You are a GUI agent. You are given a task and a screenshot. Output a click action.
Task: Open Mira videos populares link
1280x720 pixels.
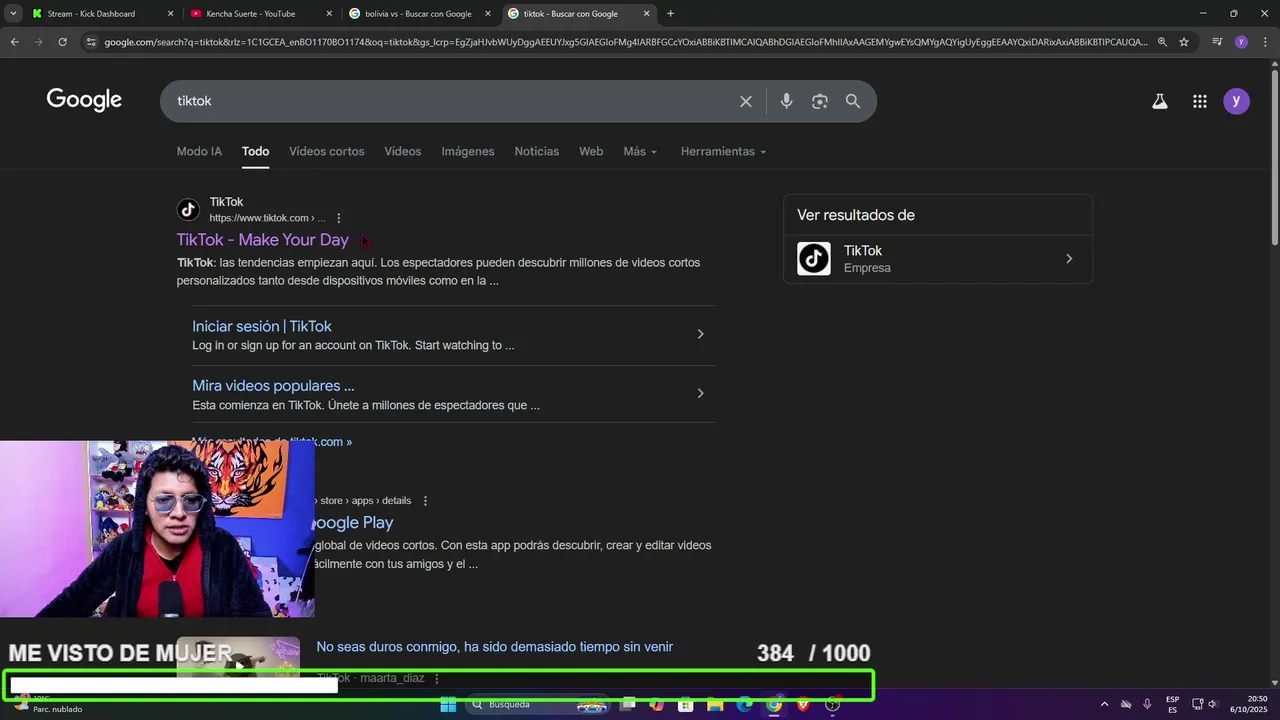(x=273, y=386)
